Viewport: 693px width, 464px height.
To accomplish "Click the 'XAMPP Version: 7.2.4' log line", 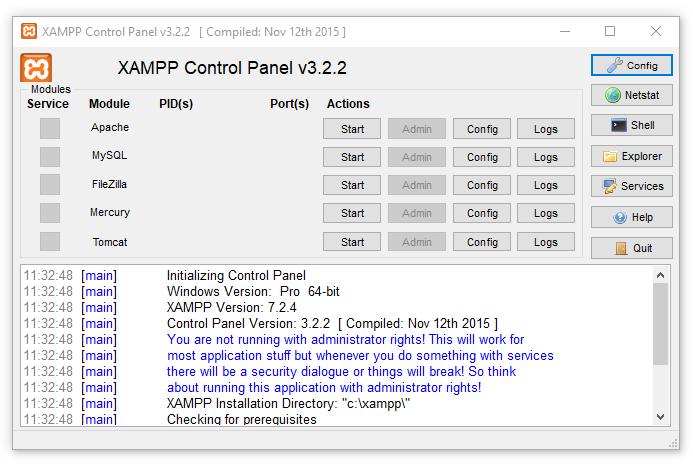I will coord(232,307).
